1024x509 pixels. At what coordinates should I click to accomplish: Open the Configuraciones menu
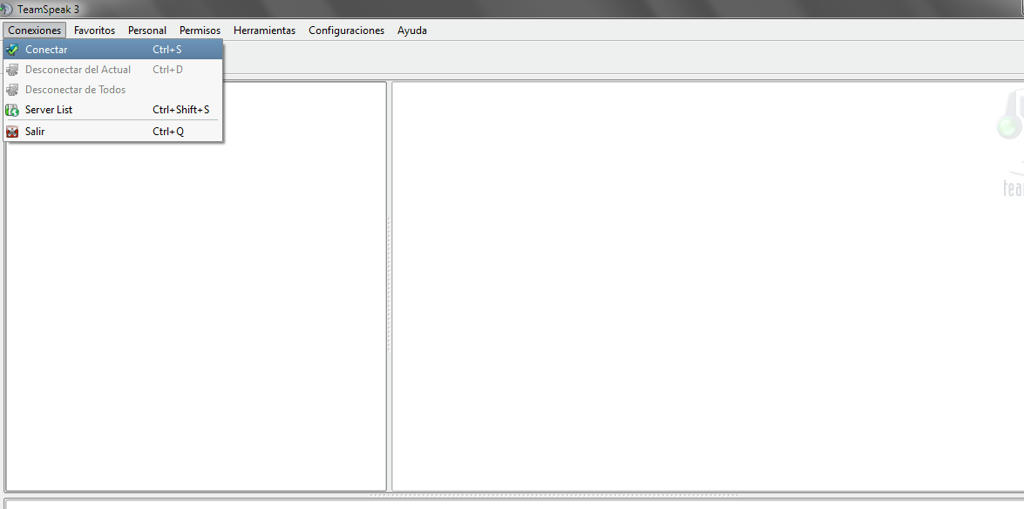click(346, 30)
